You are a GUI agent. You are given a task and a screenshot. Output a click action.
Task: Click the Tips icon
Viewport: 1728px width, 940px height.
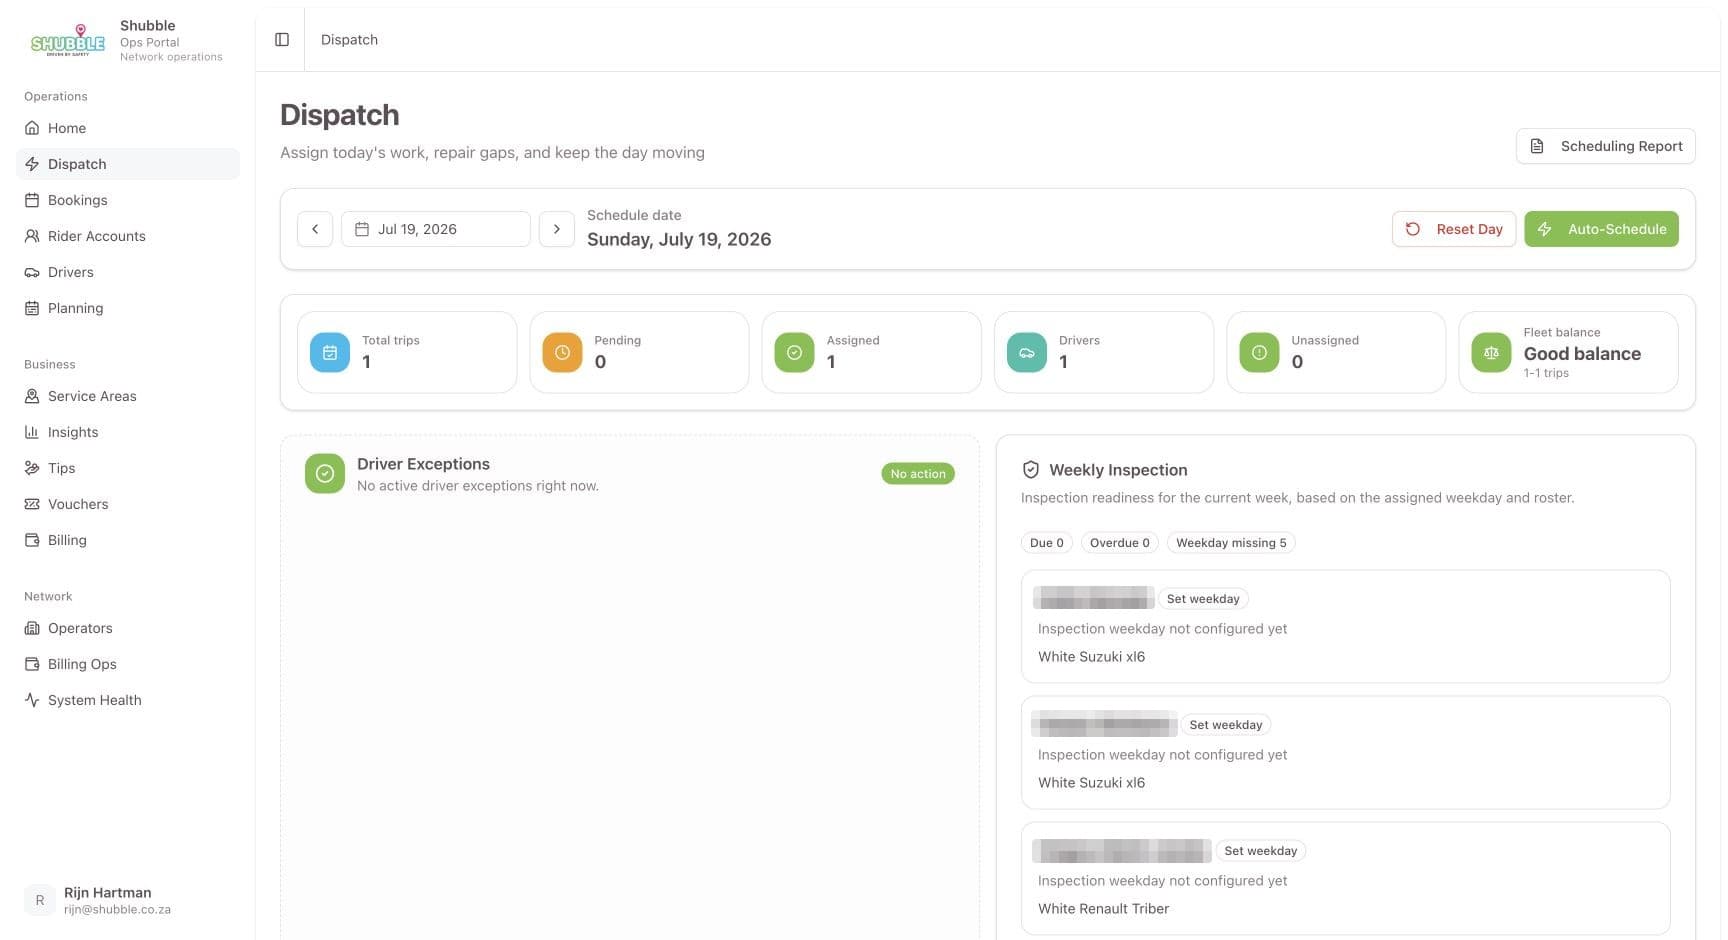pos(32,468)
